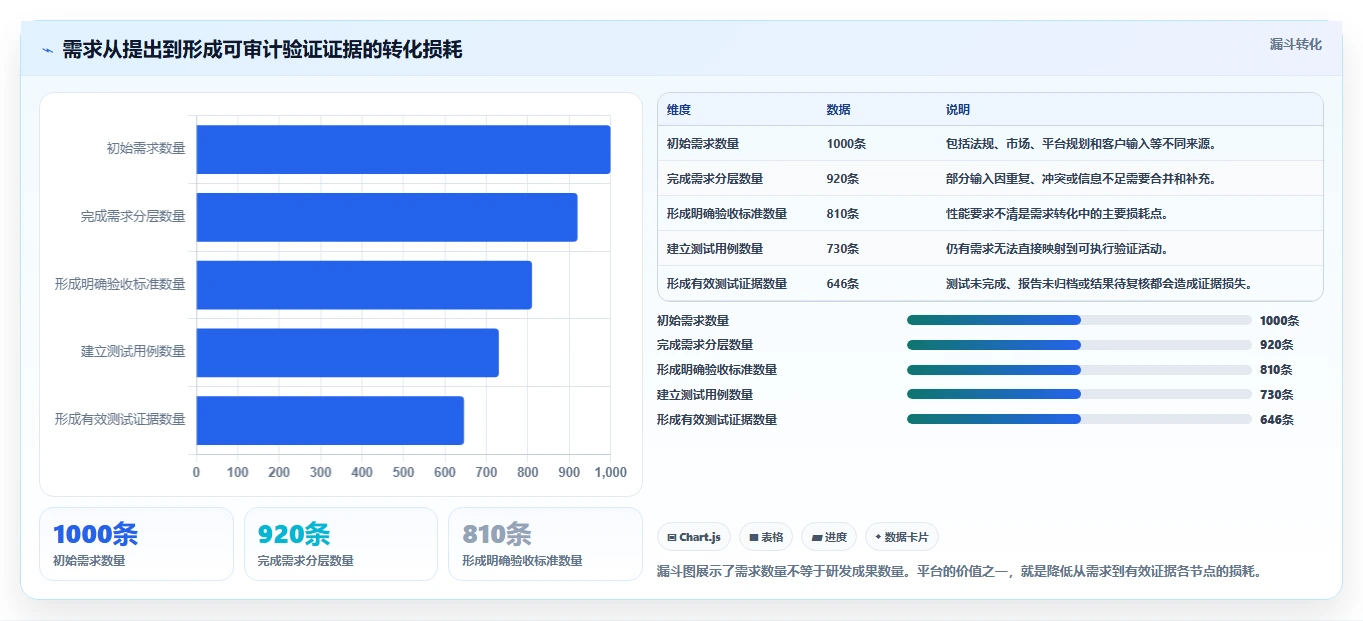Click the 形成明确验收标准数量 table row label

point(727,214)
